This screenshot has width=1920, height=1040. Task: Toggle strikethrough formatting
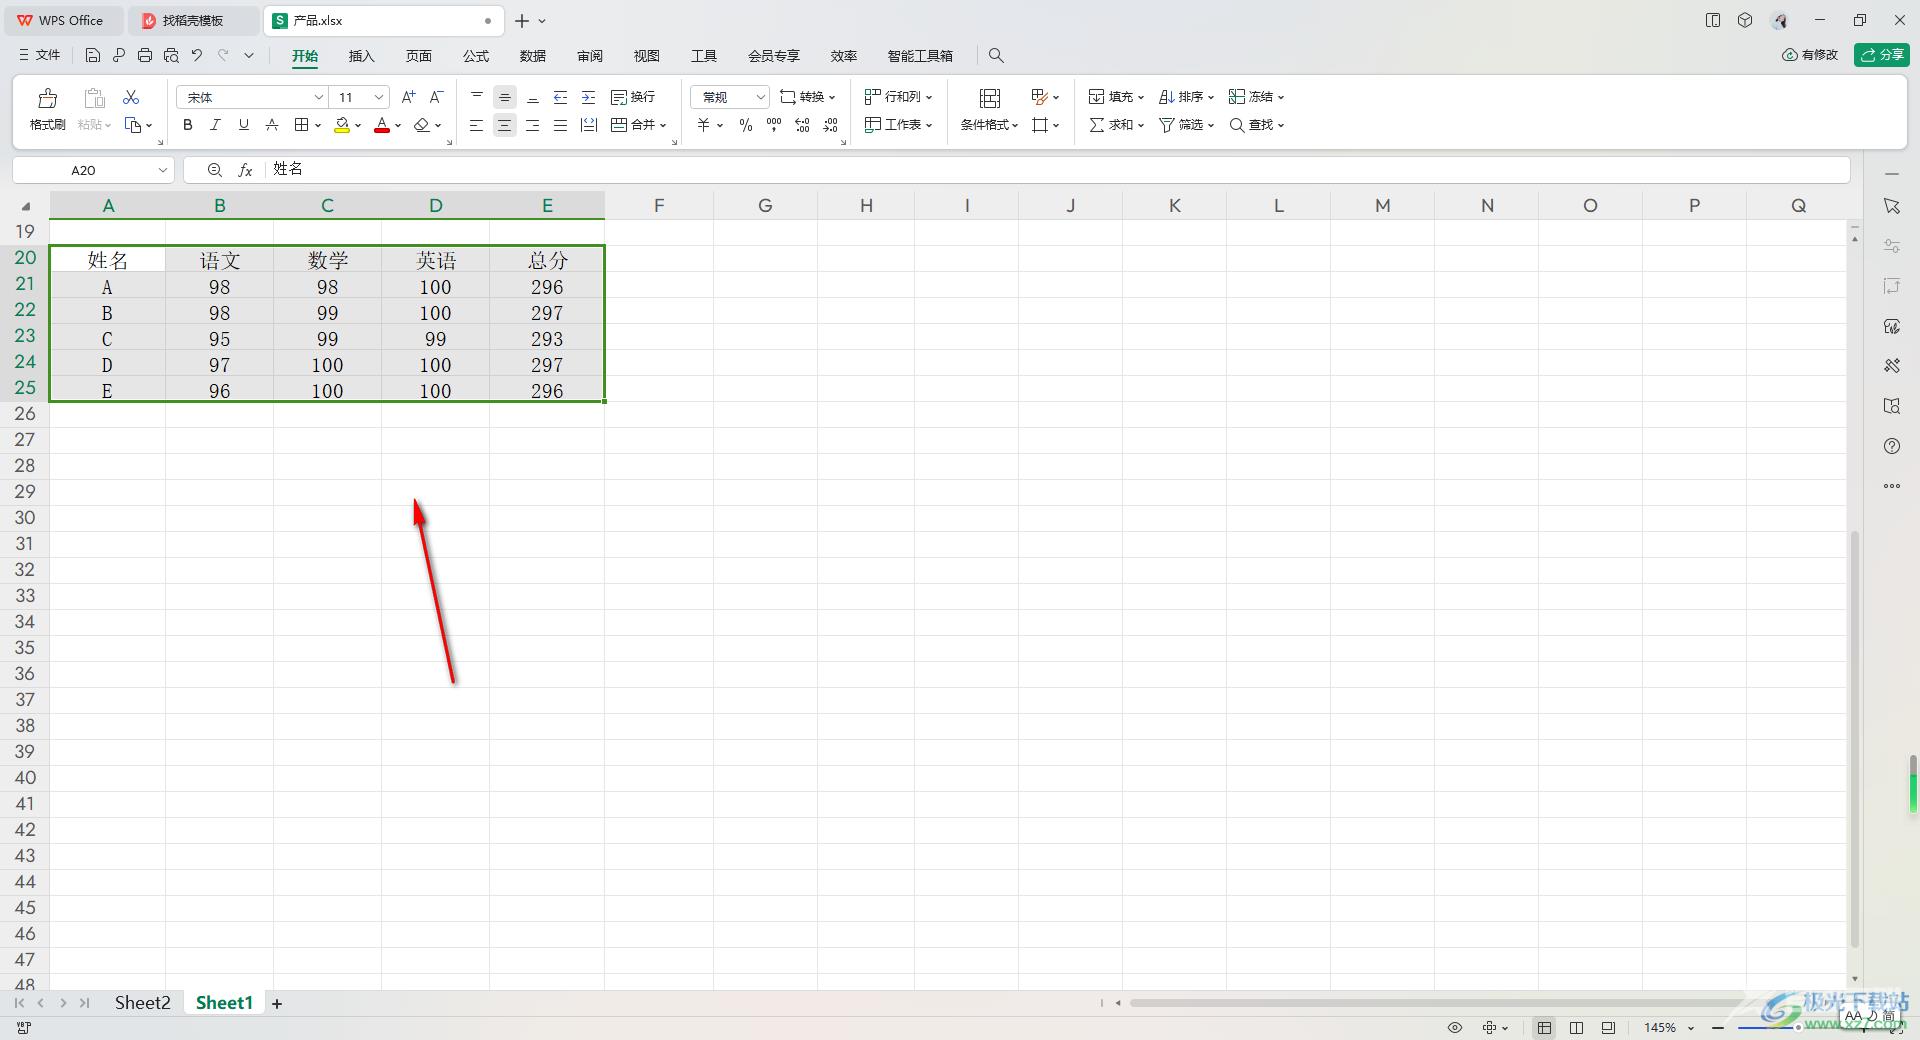pos(271,125)
